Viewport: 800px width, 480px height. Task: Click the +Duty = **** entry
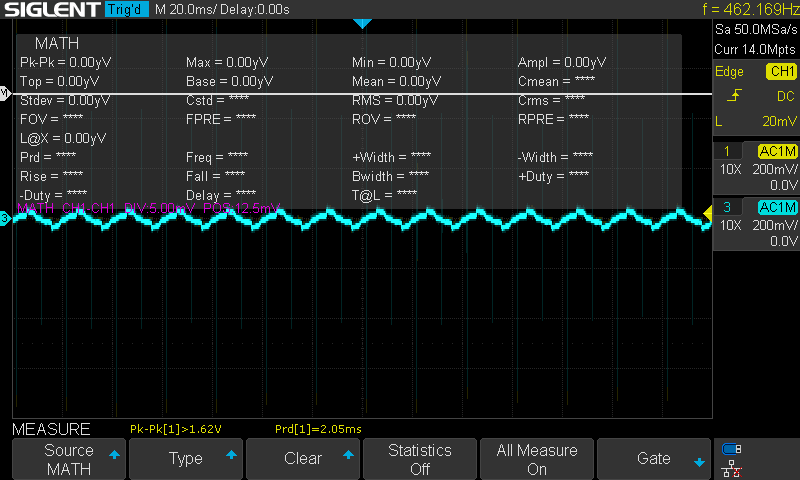554,176
